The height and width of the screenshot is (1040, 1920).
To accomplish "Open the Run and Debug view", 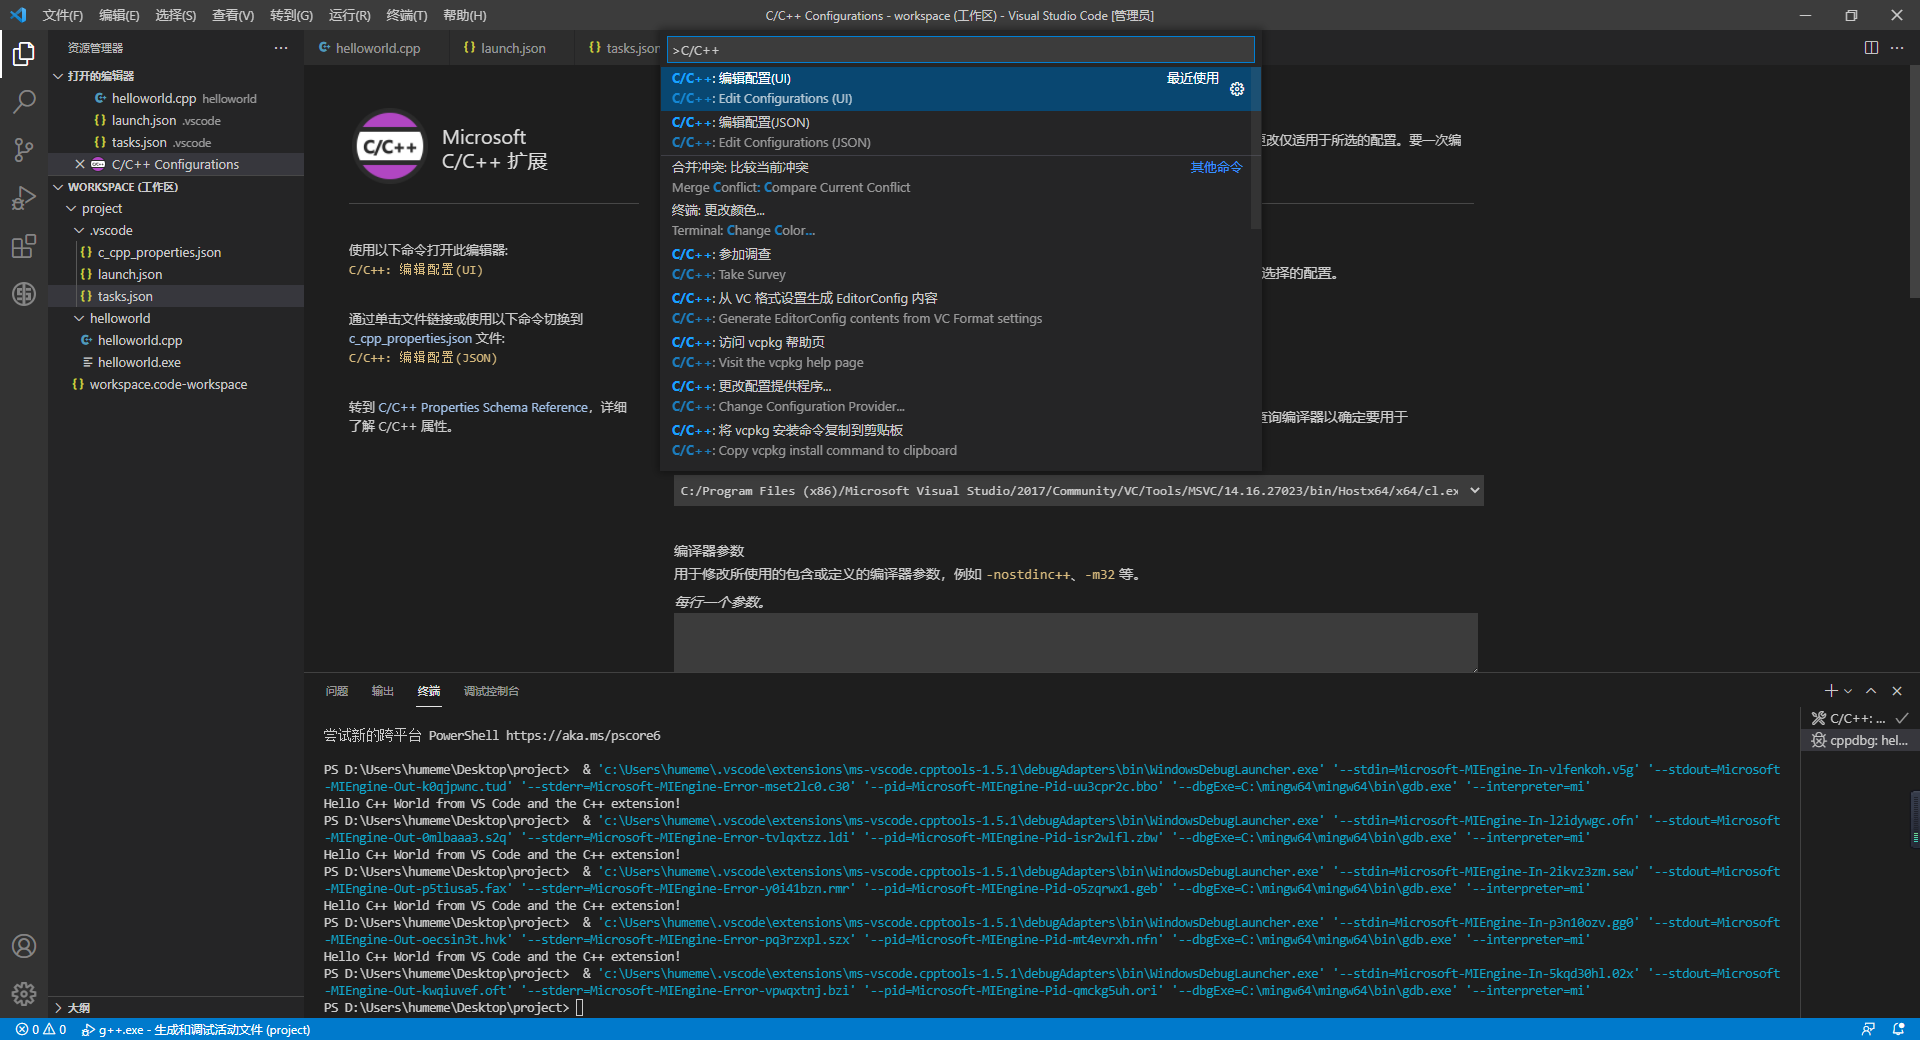I will 24,198.
